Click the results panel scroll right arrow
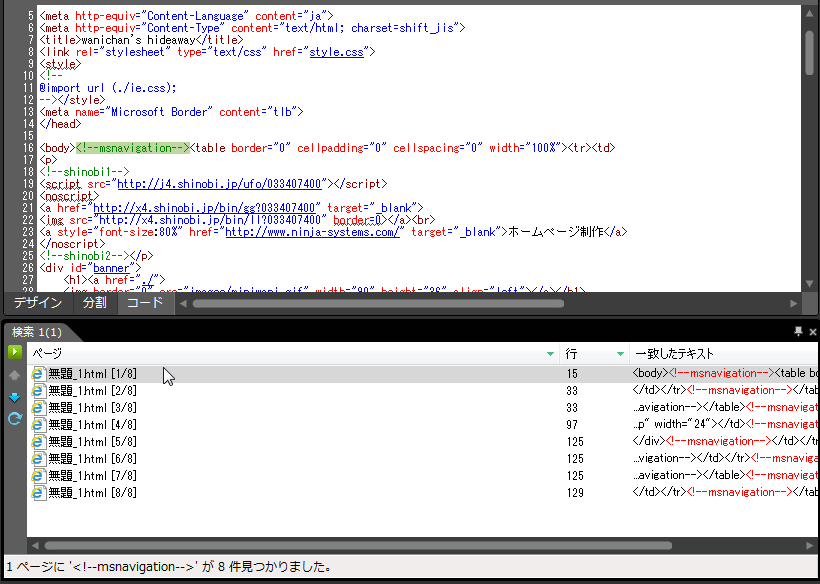Viewport: 820px width, 584px height. (x=810, y=546)
